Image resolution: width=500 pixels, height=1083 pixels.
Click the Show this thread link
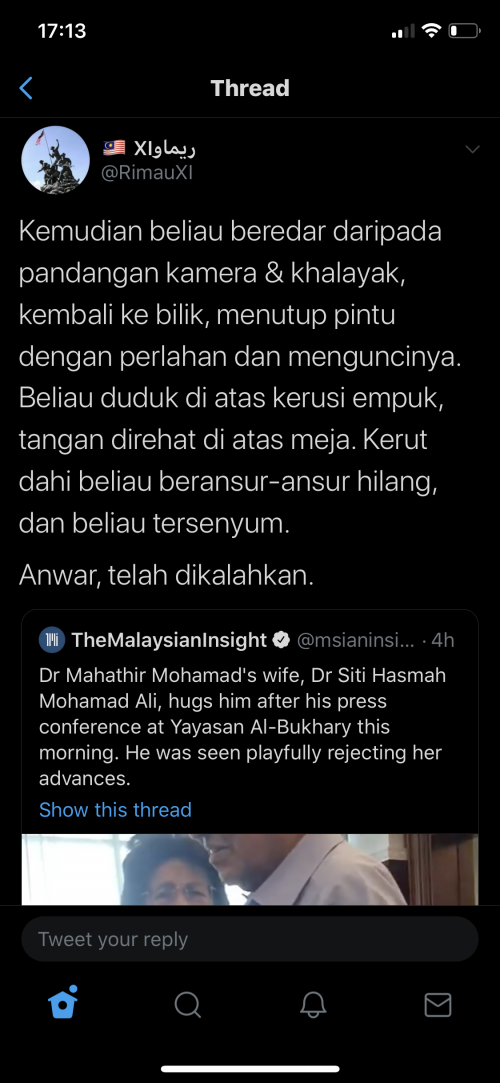[x=115, y=809]
